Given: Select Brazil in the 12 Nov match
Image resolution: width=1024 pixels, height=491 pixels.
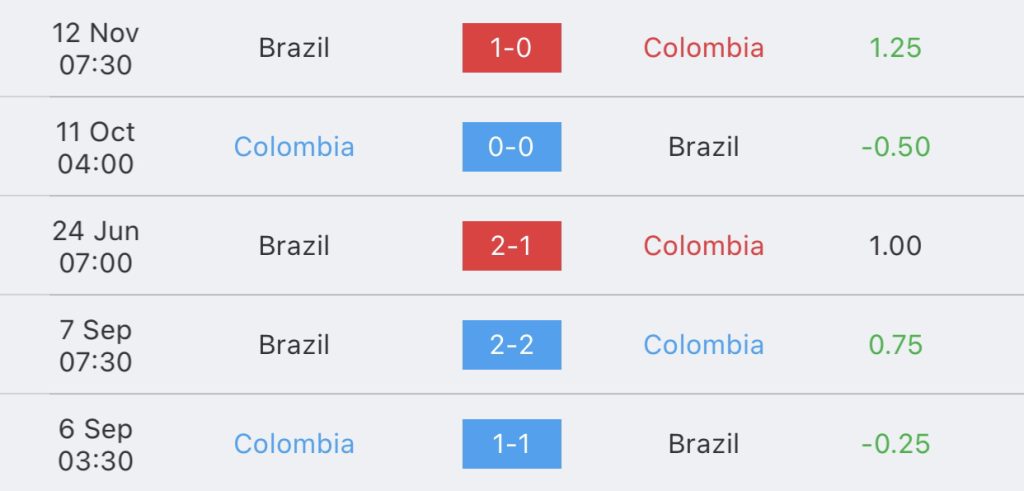Looking at the screenshot, I should pyautogui.click(x=294, y=48).
